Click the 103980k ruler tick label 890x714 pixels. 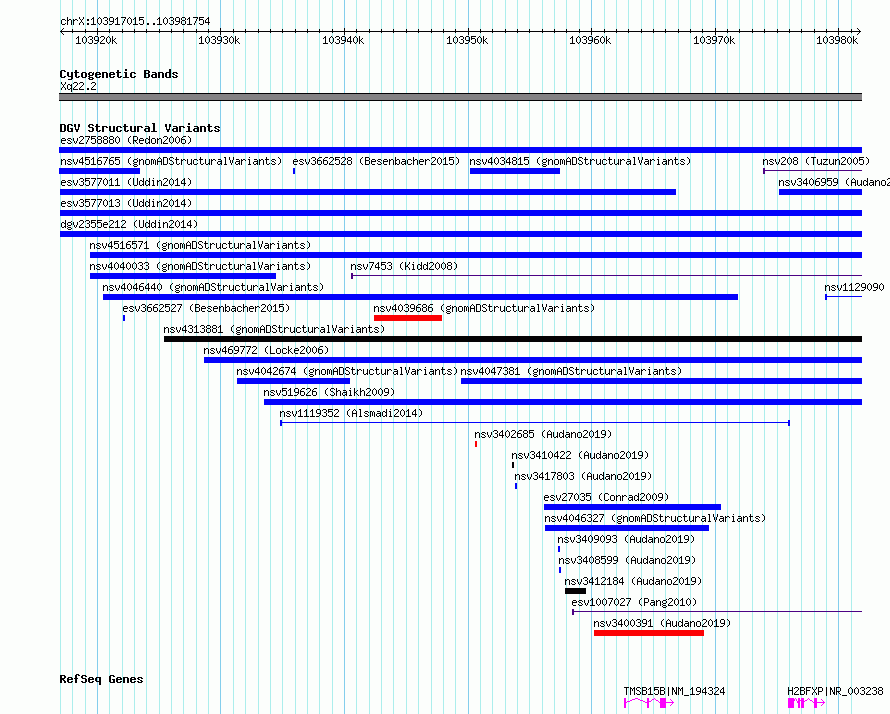837,40
